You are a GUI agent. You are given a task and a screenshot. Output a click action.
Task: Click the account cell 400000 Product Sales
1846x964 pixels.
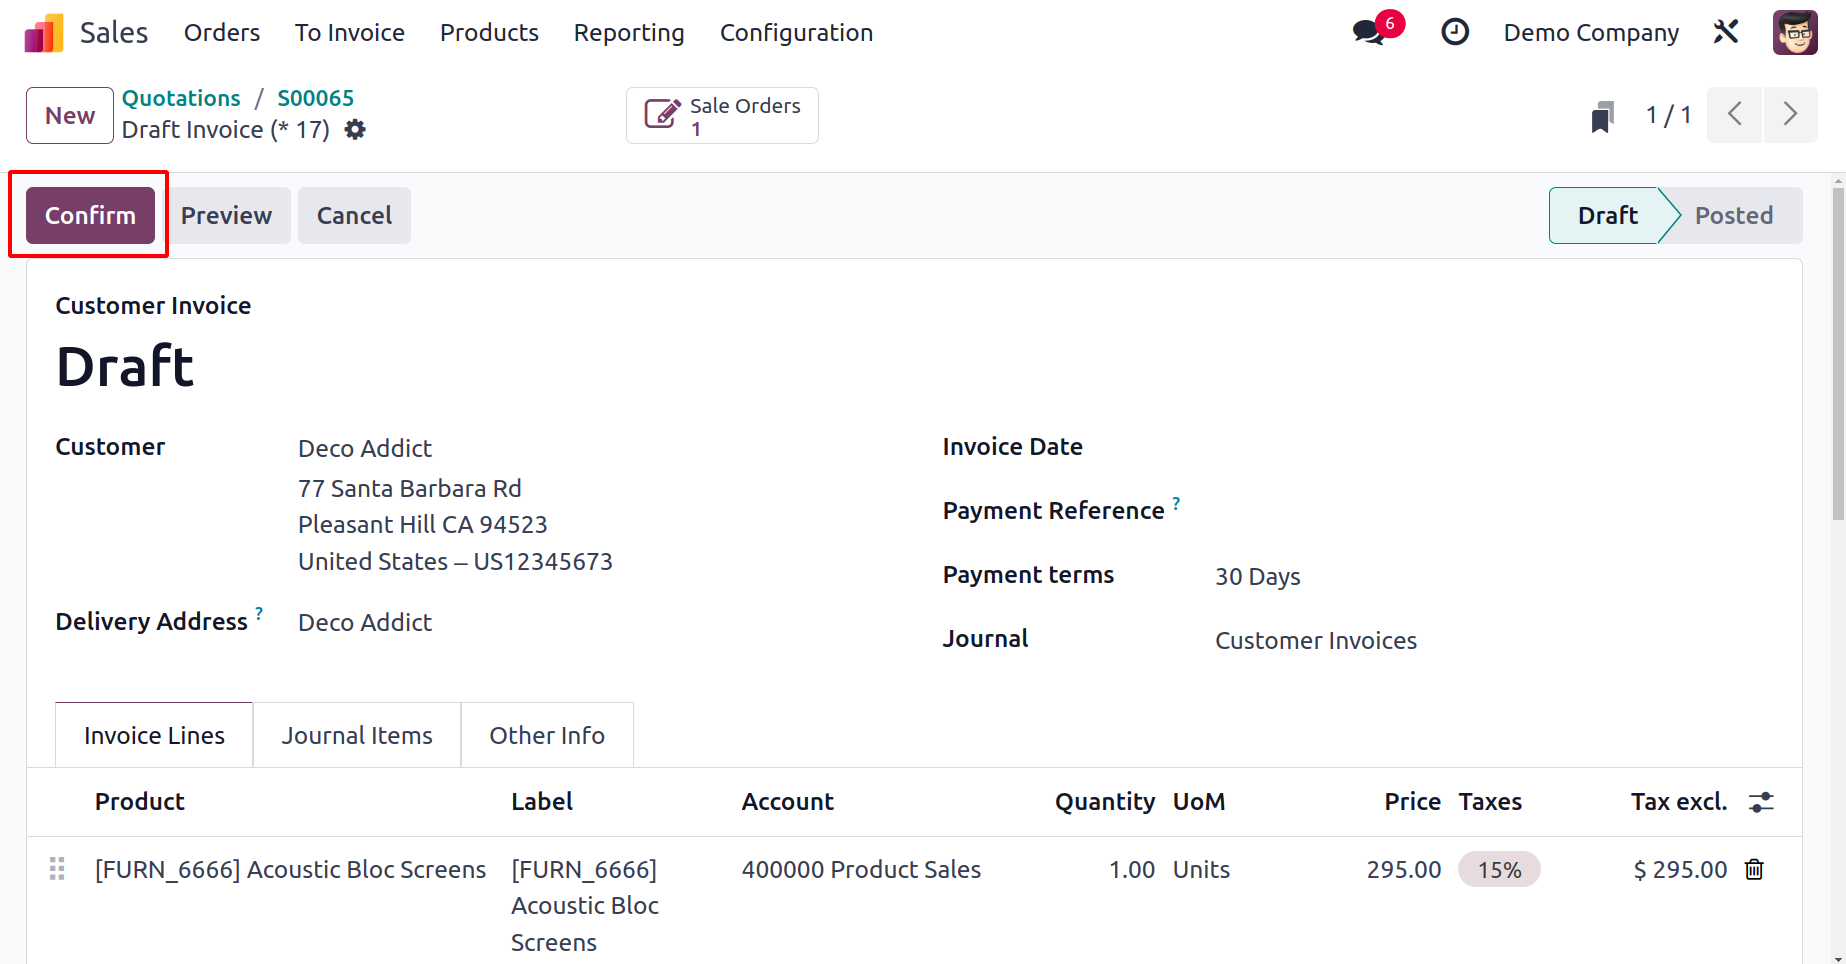(861, 870)
